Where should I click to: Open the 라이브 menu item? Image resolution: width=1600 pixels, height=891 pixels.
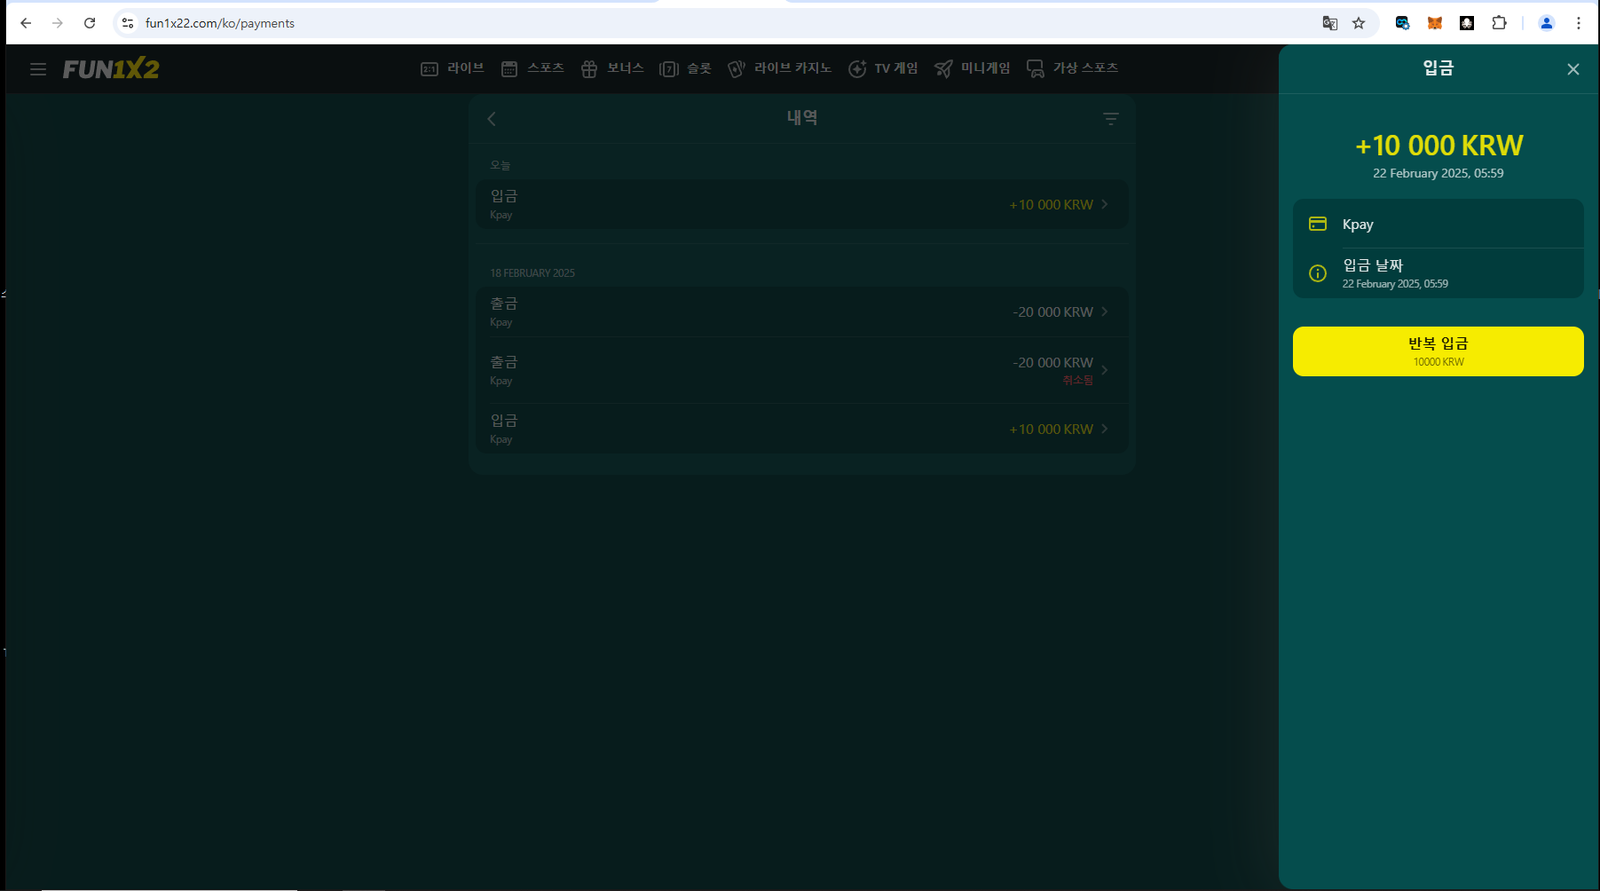click(453, 68)
